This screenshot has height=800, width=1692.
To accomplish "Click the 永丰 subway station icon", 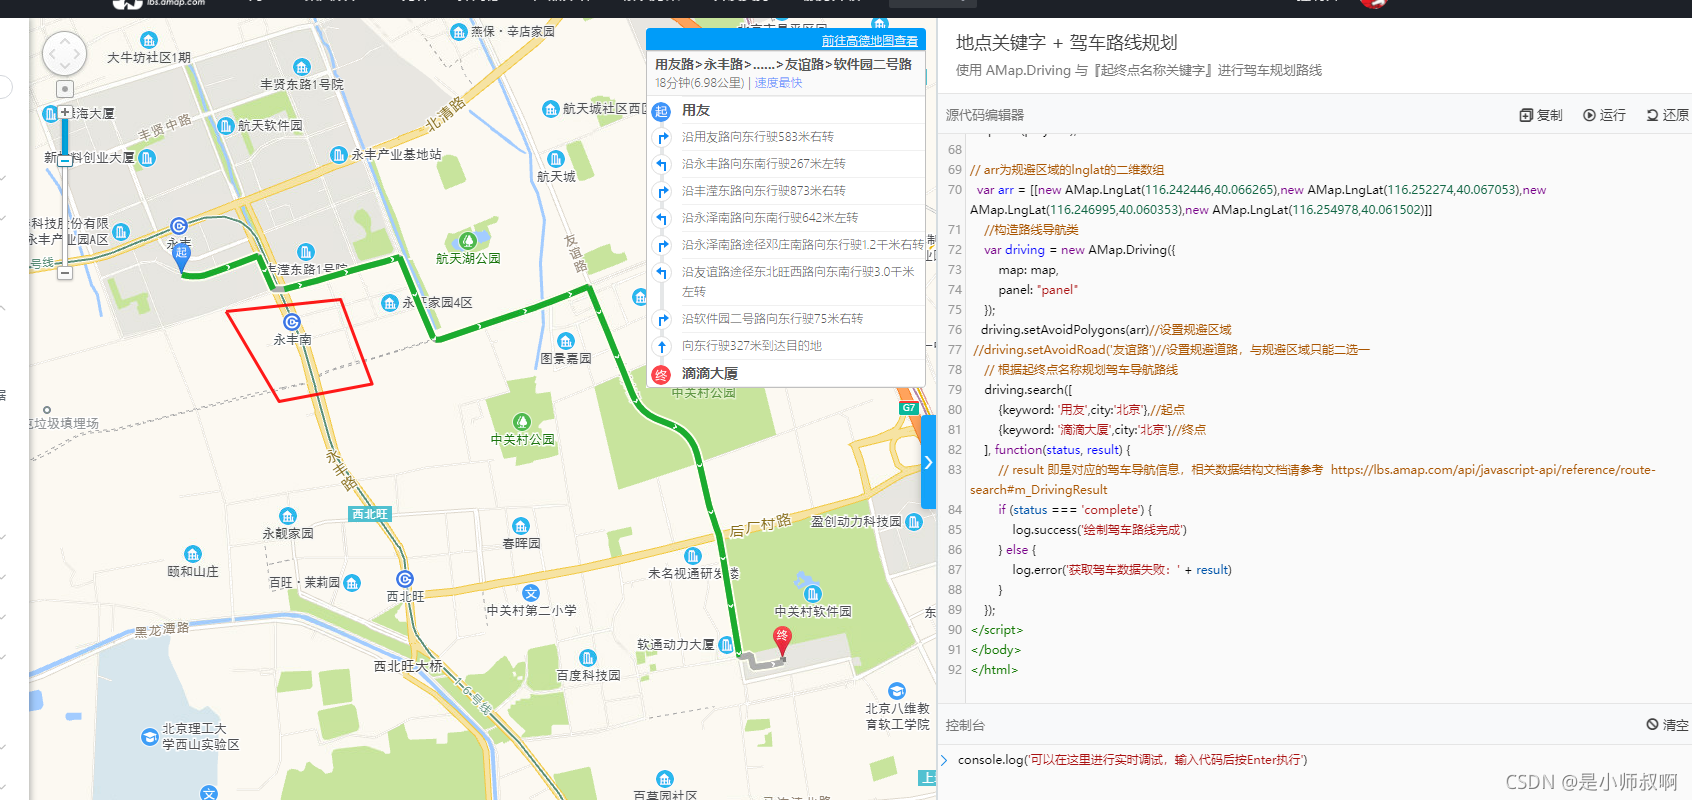I will [x=179, y=226].
